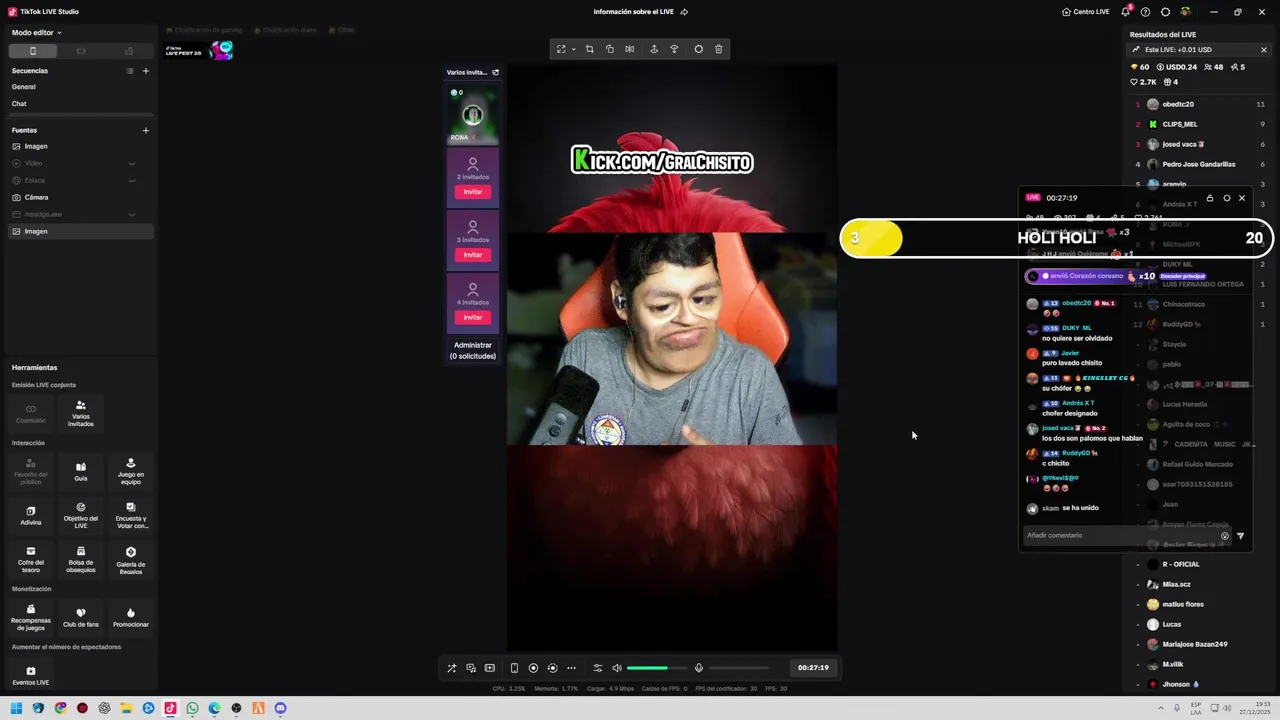The image size is (1280, 720).
Task: Open Bolsa de obsequios tool
Action: coord(81,559)
